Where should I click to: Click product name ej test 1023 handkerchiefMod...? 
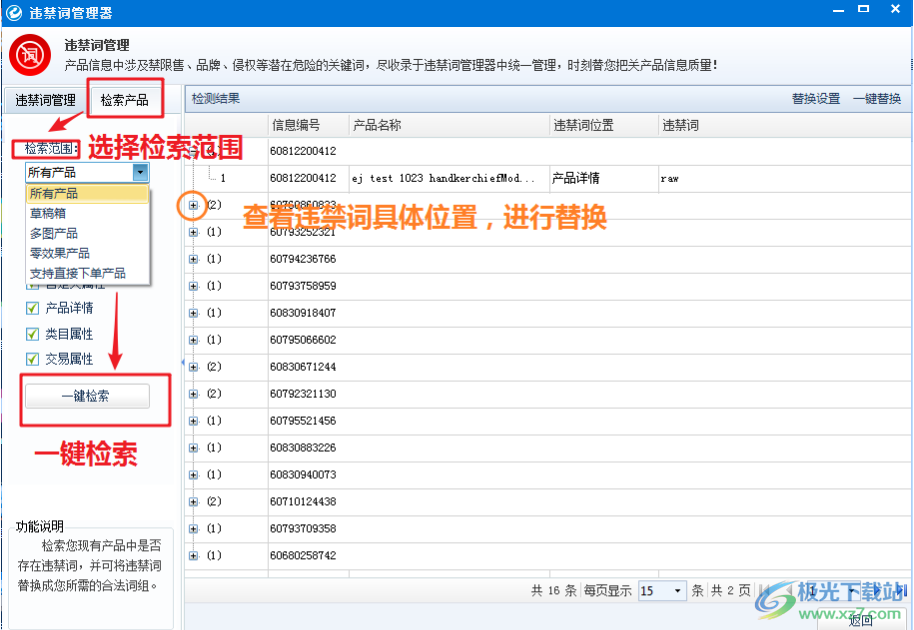(x=443, y=178)
